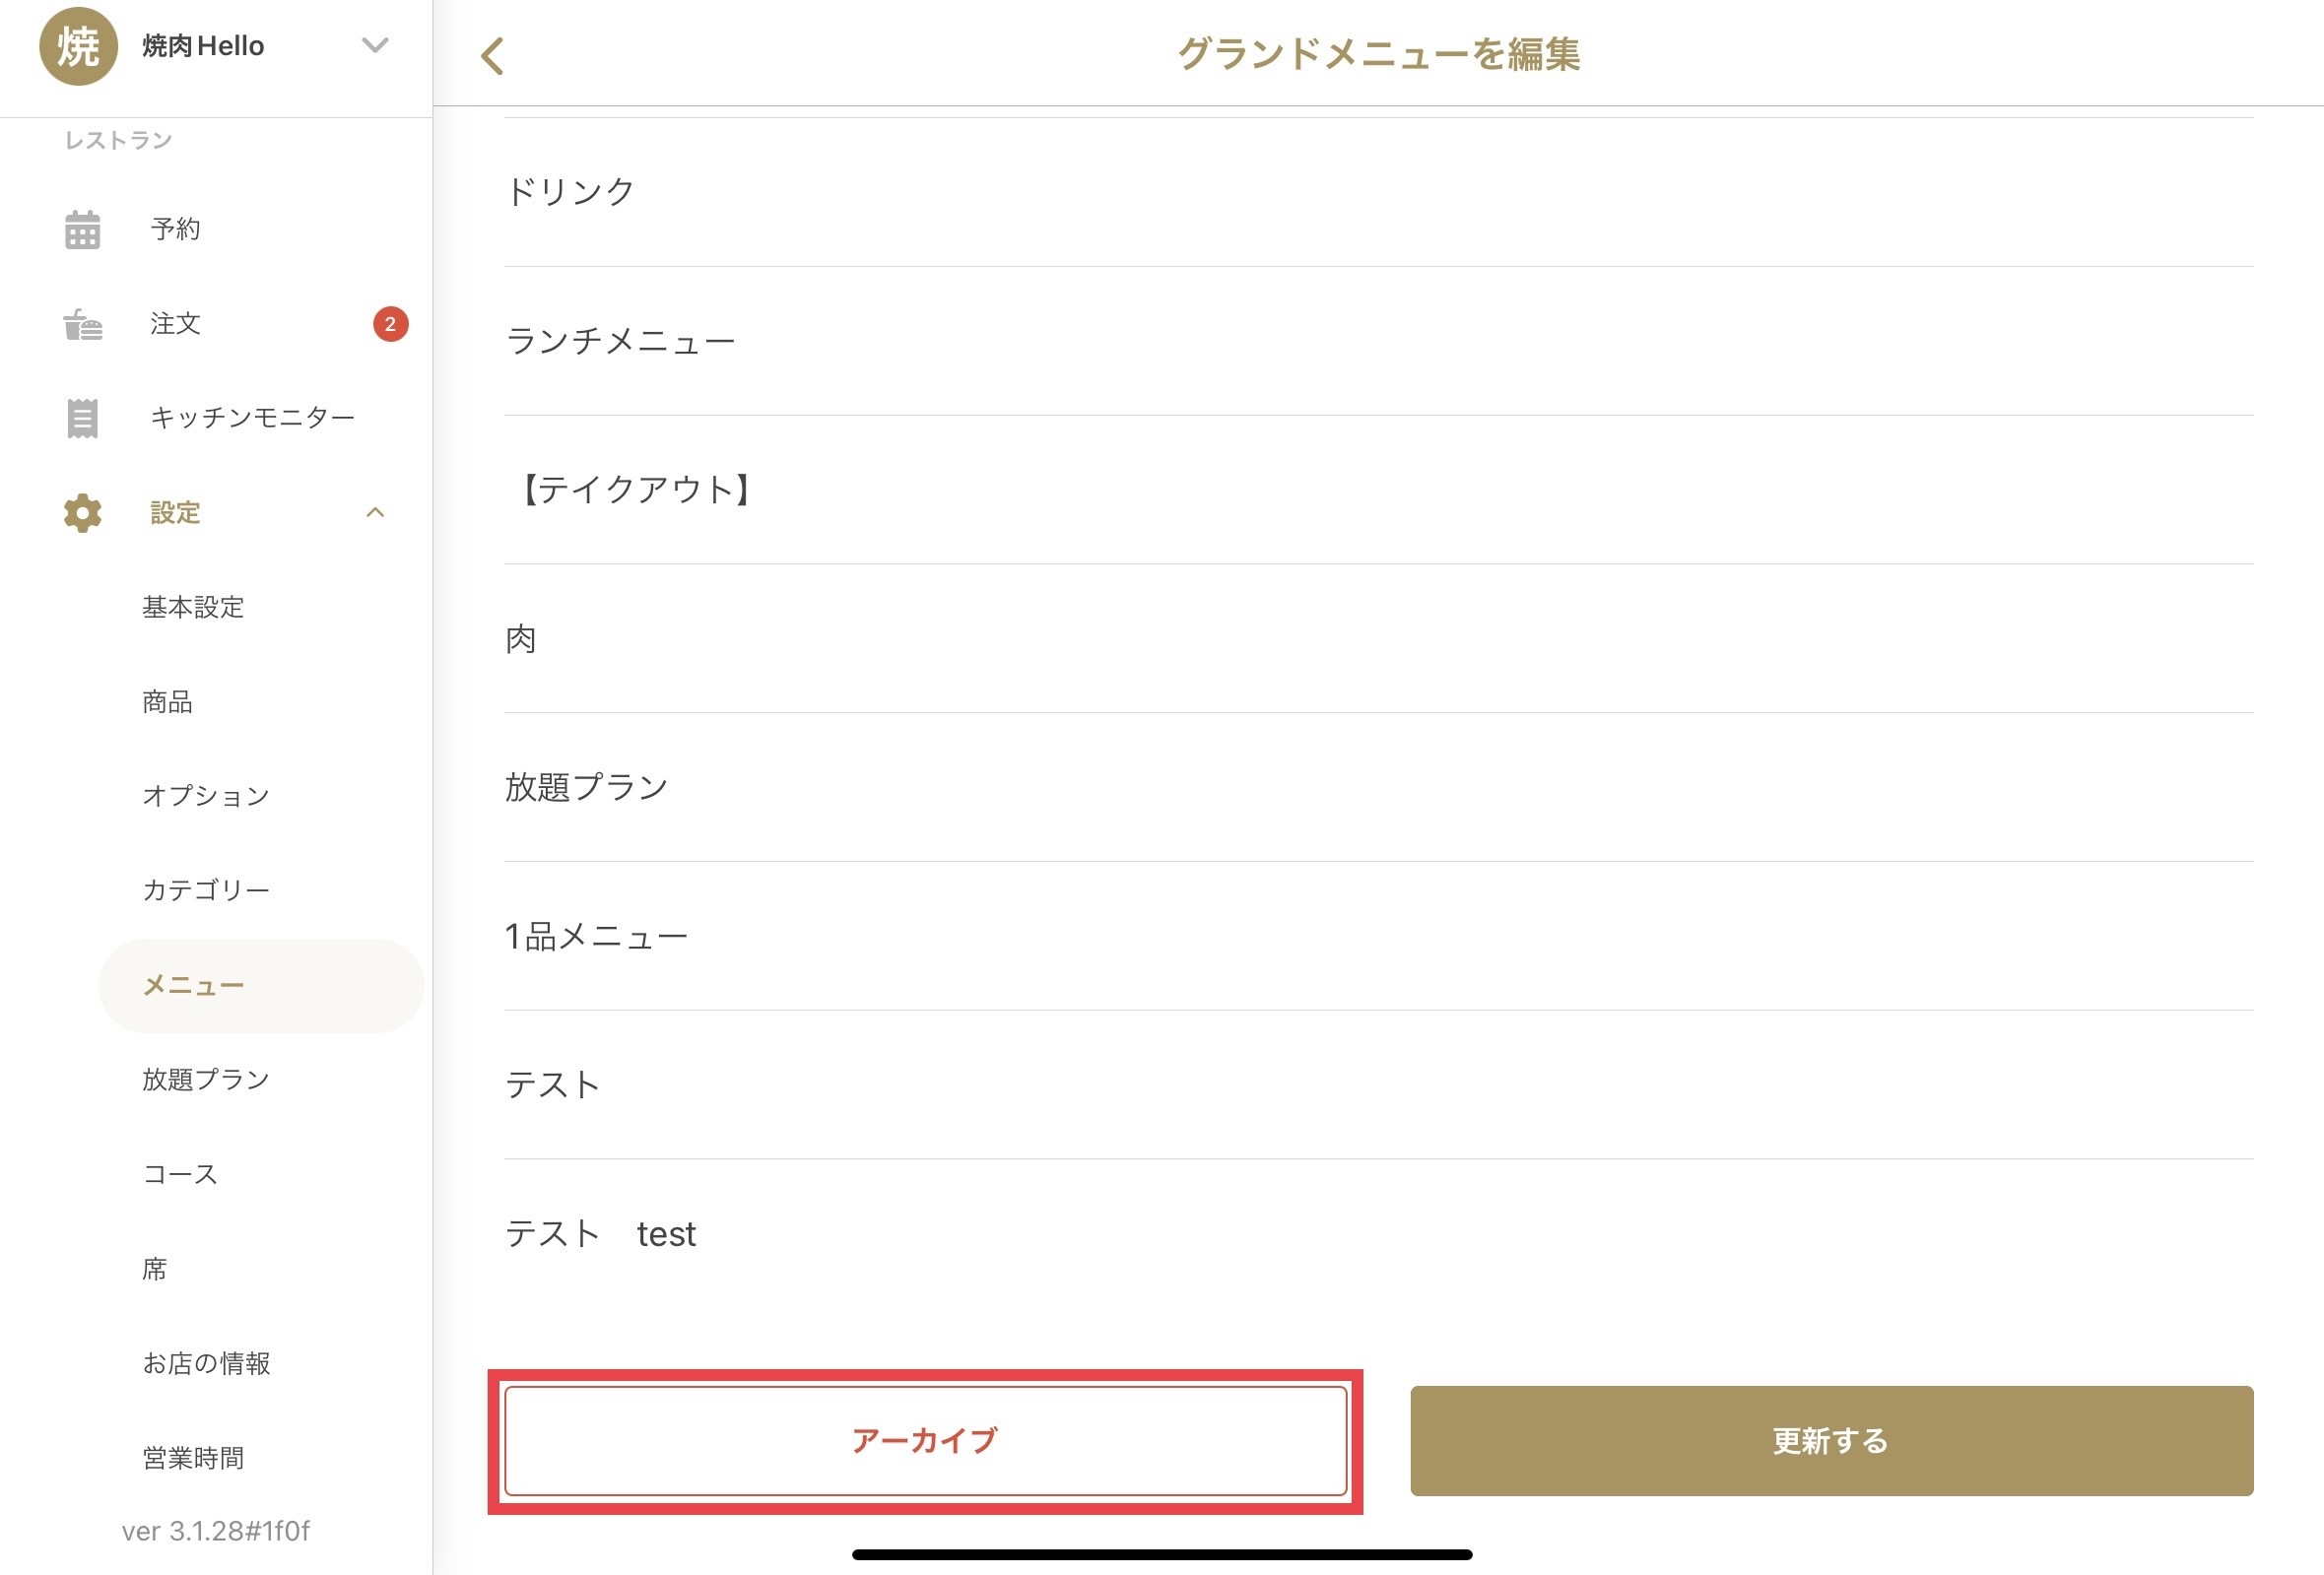2324x1575 pixels.
Task: Open the カテゴリー sidebar item
Action: [x=206, y=890]
